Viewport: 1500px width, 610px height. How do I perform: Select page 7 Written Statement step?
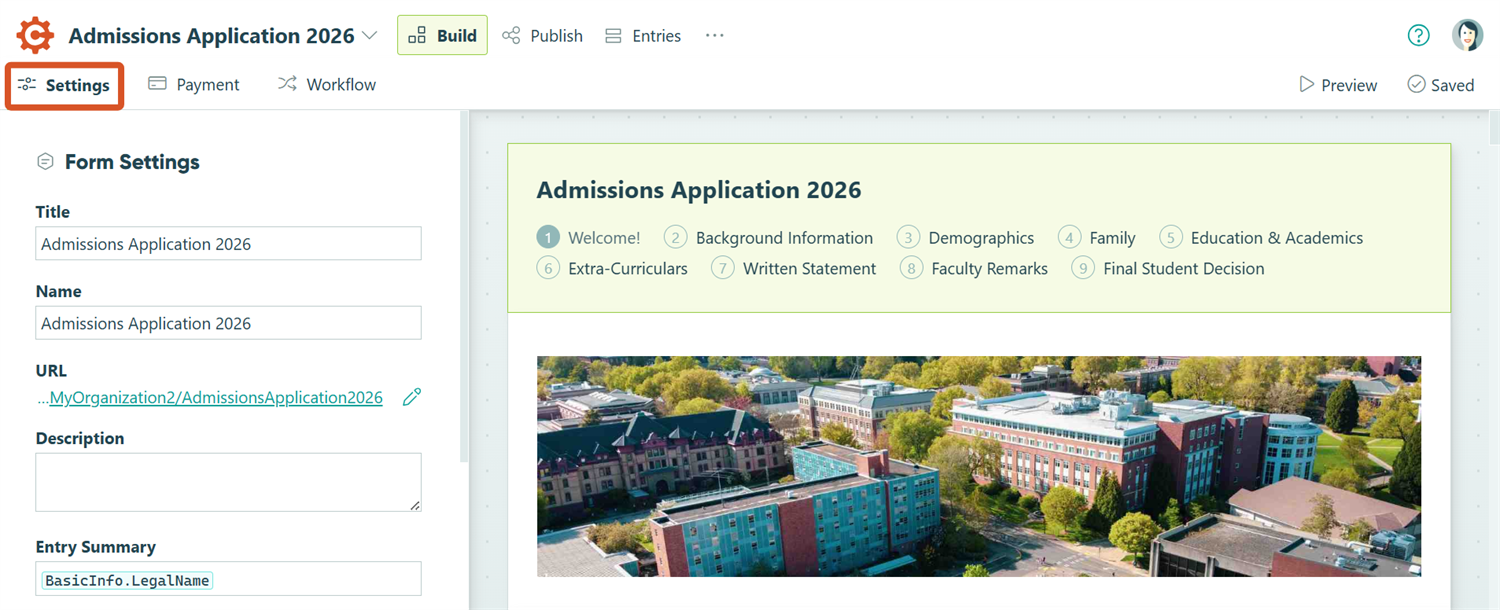(794, 268)
